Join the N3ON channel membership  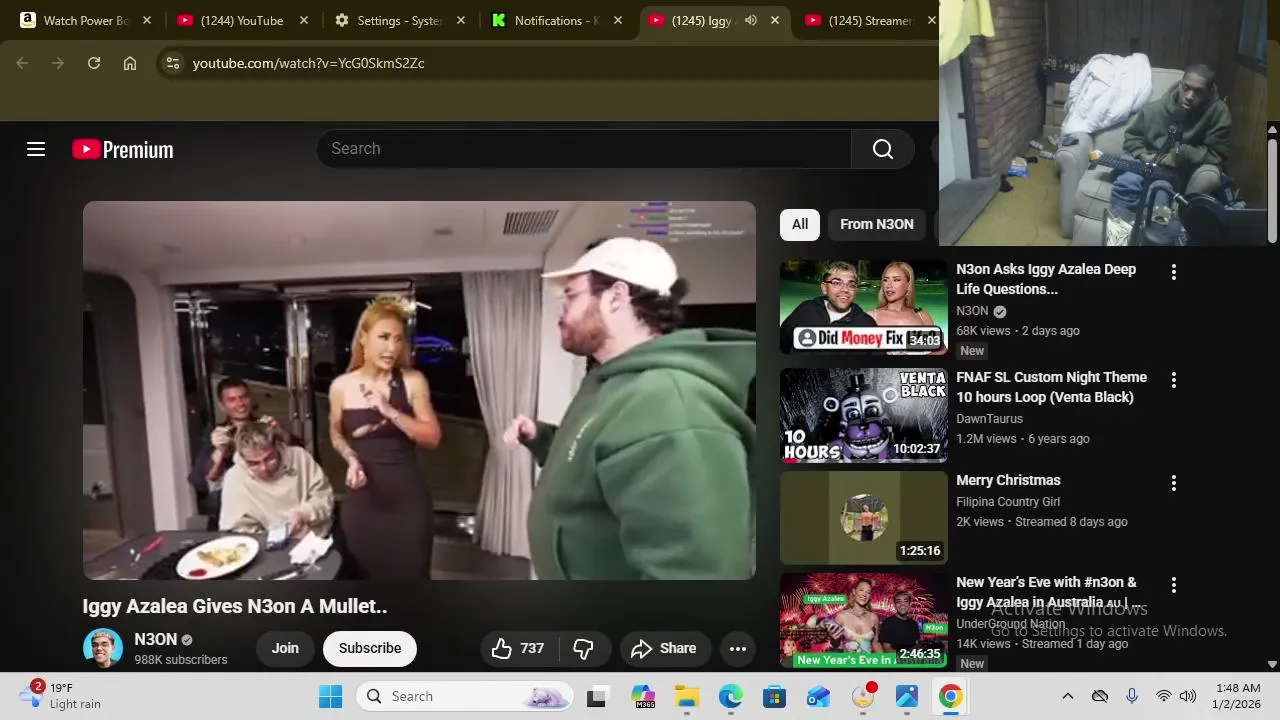coord(285,648)
